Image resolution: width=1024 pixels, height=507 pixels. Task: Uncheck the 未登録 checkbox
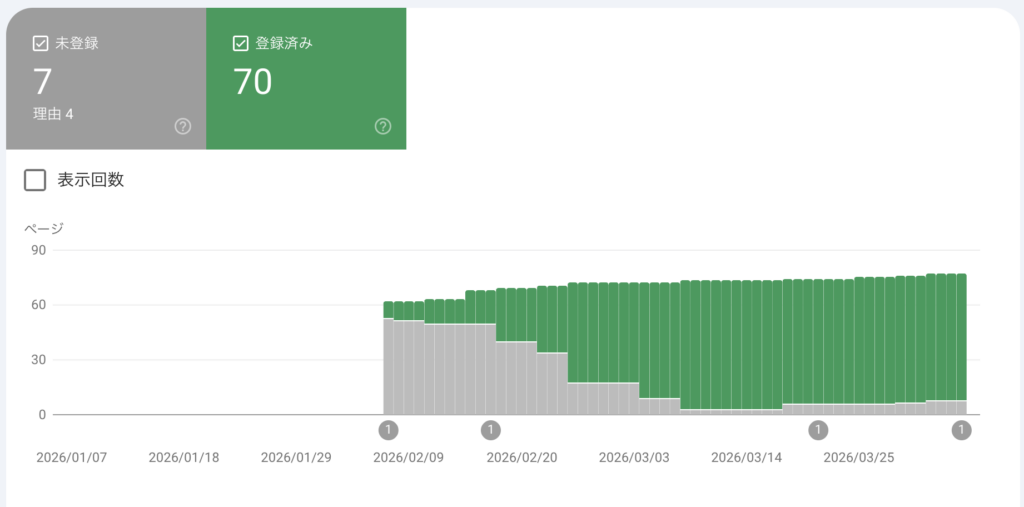(x=41, y=43)
